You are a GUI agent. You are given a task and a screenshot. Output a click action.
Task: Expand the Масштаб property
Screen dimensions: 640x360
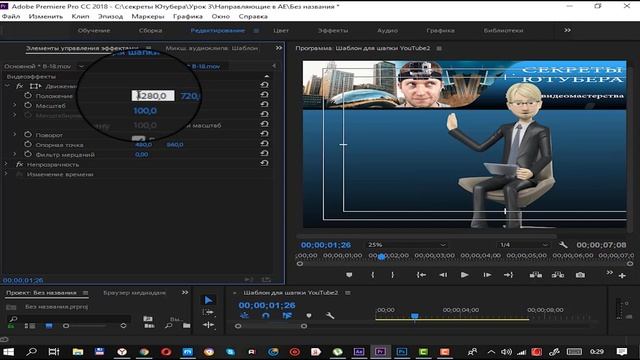pos(15,105)
